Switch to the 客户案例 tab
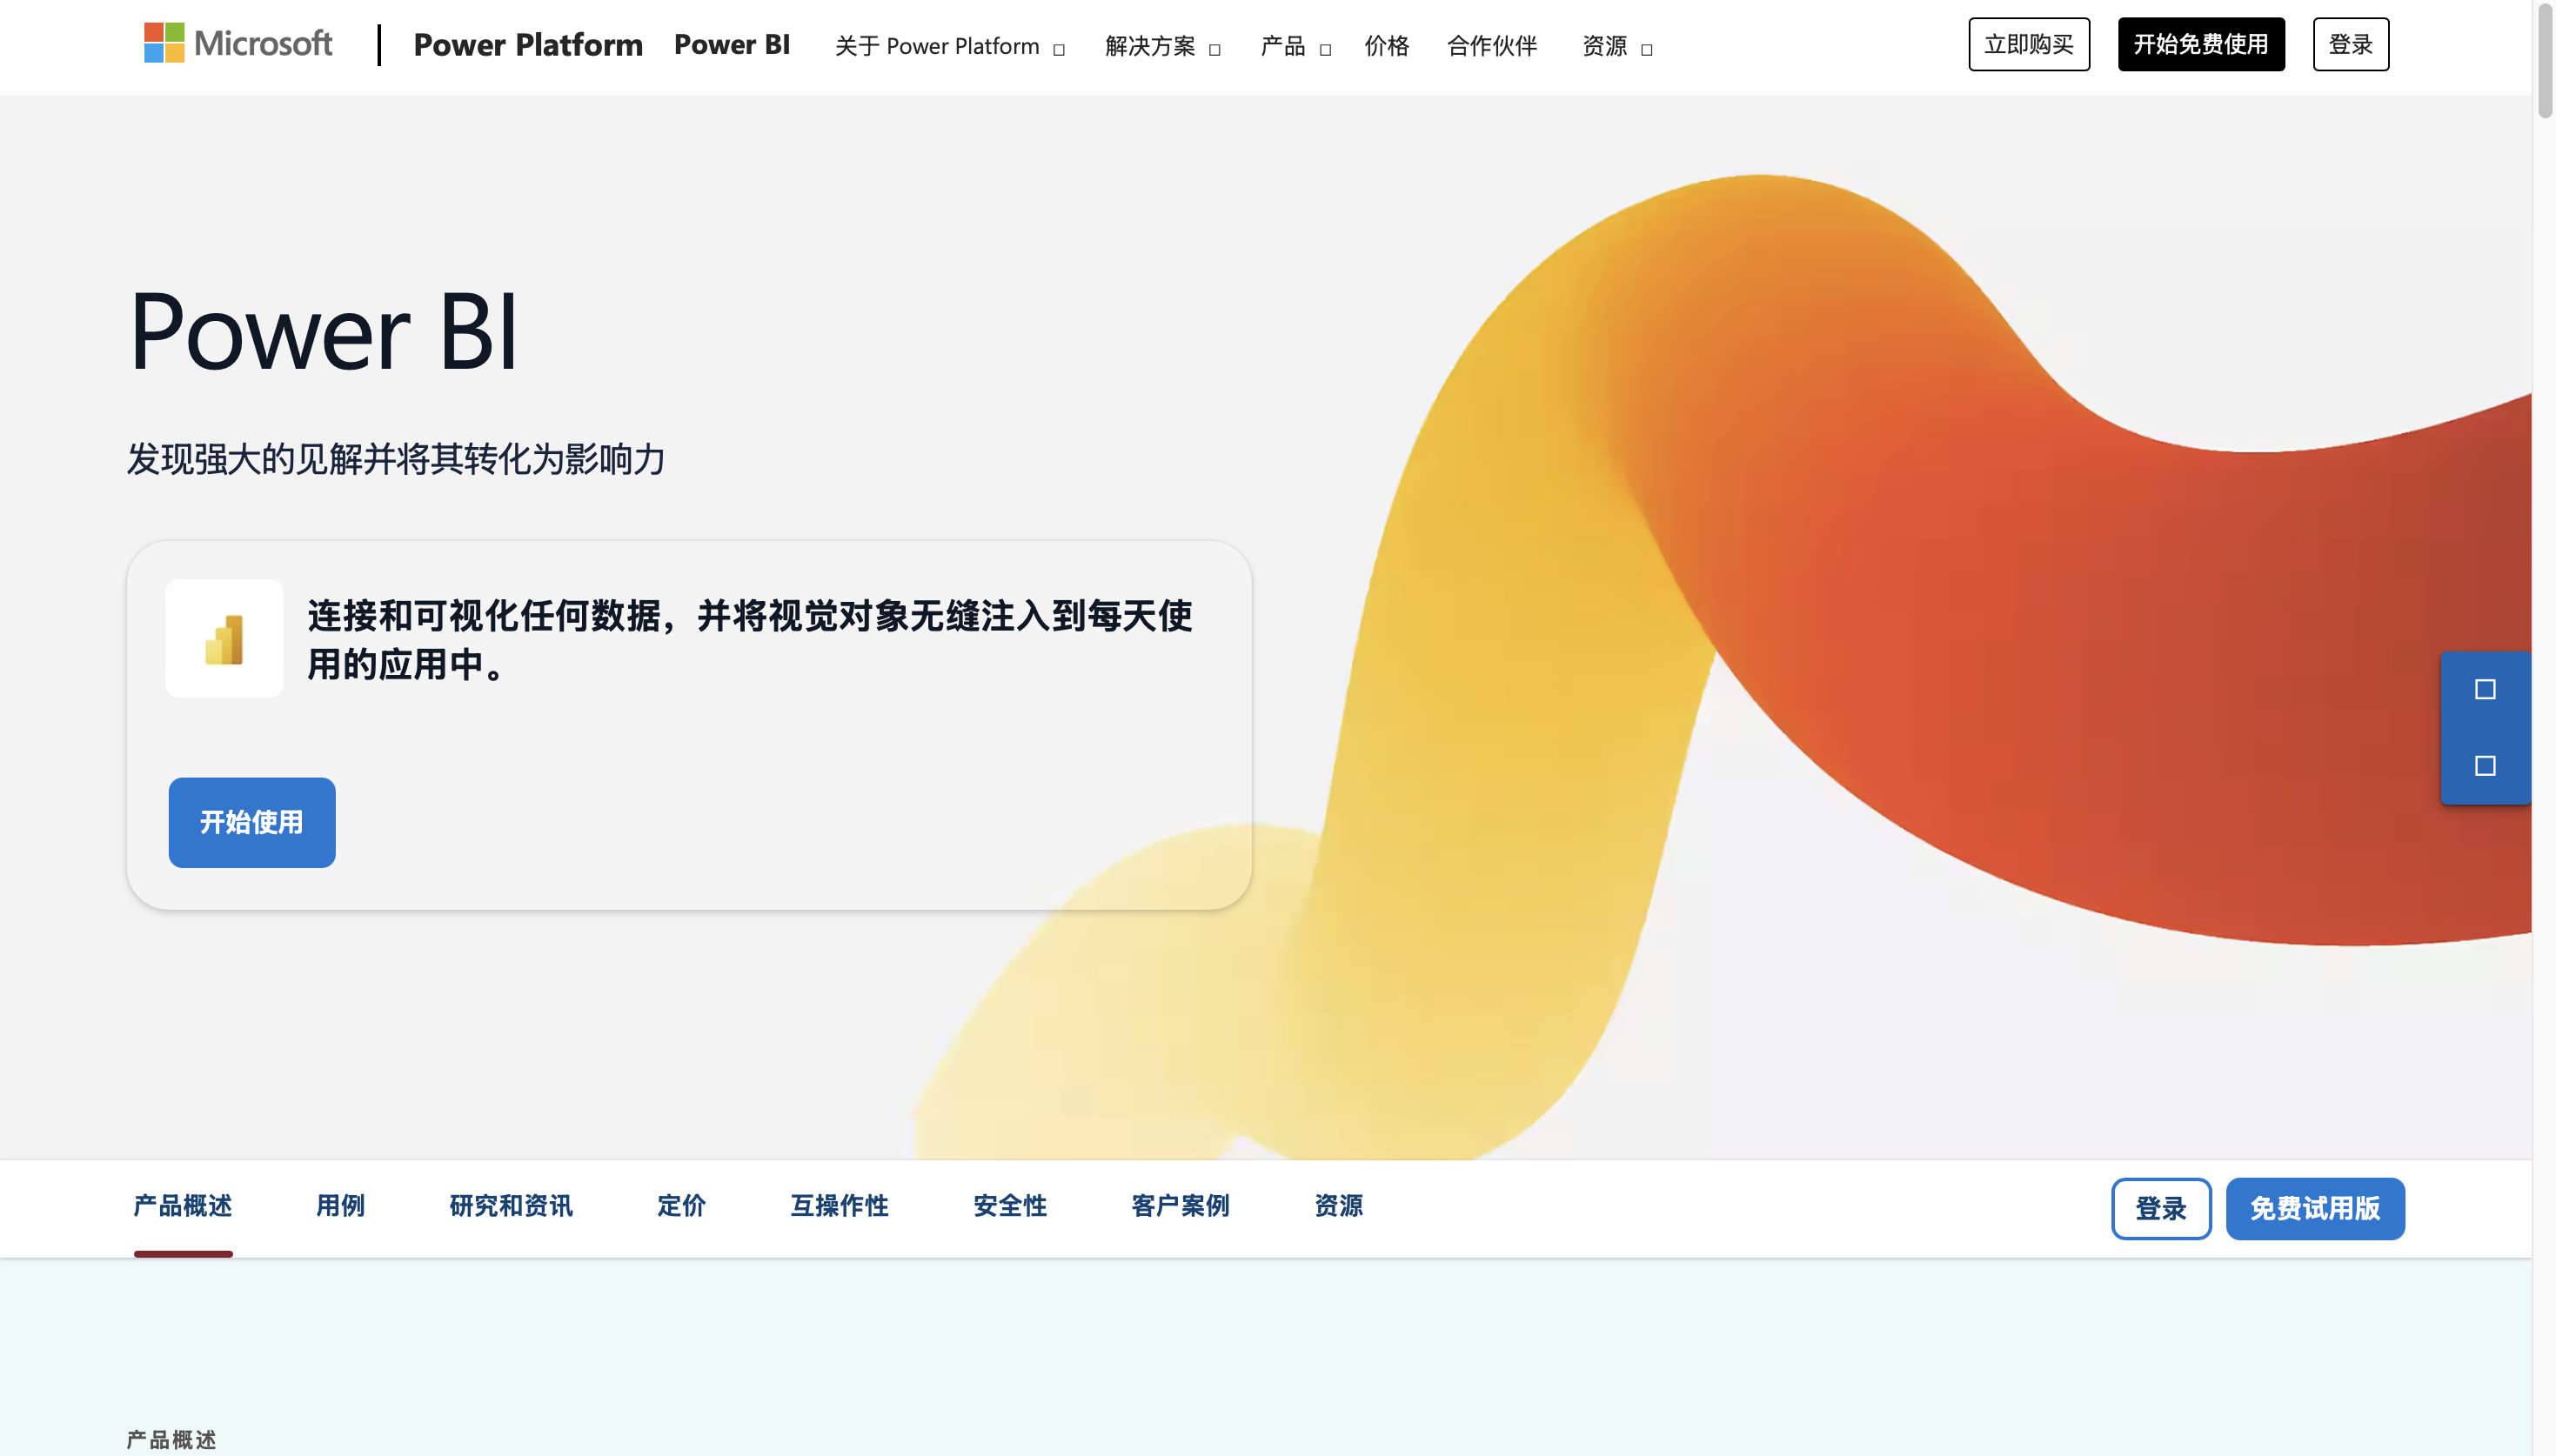 tap(1179, 1207)
